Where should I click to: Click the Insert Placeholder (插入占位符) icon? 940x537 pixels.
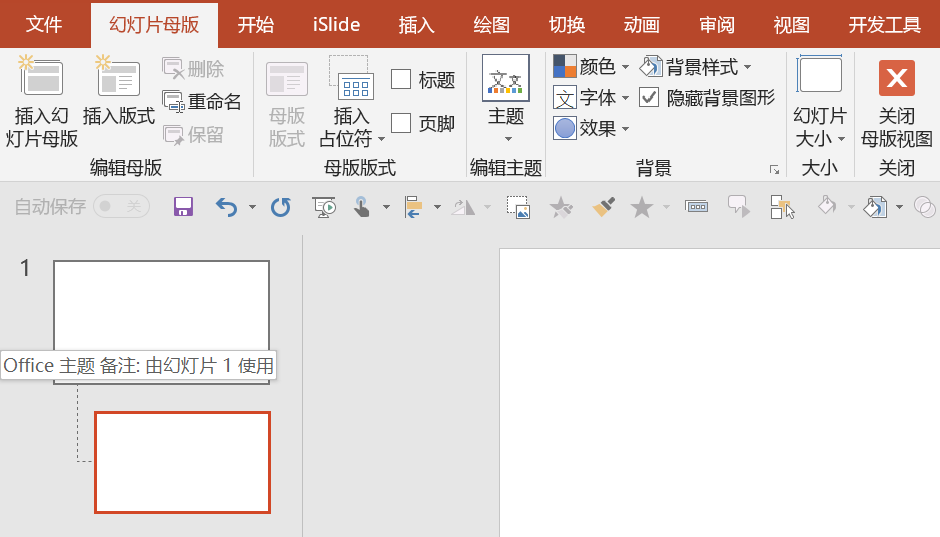351,78
